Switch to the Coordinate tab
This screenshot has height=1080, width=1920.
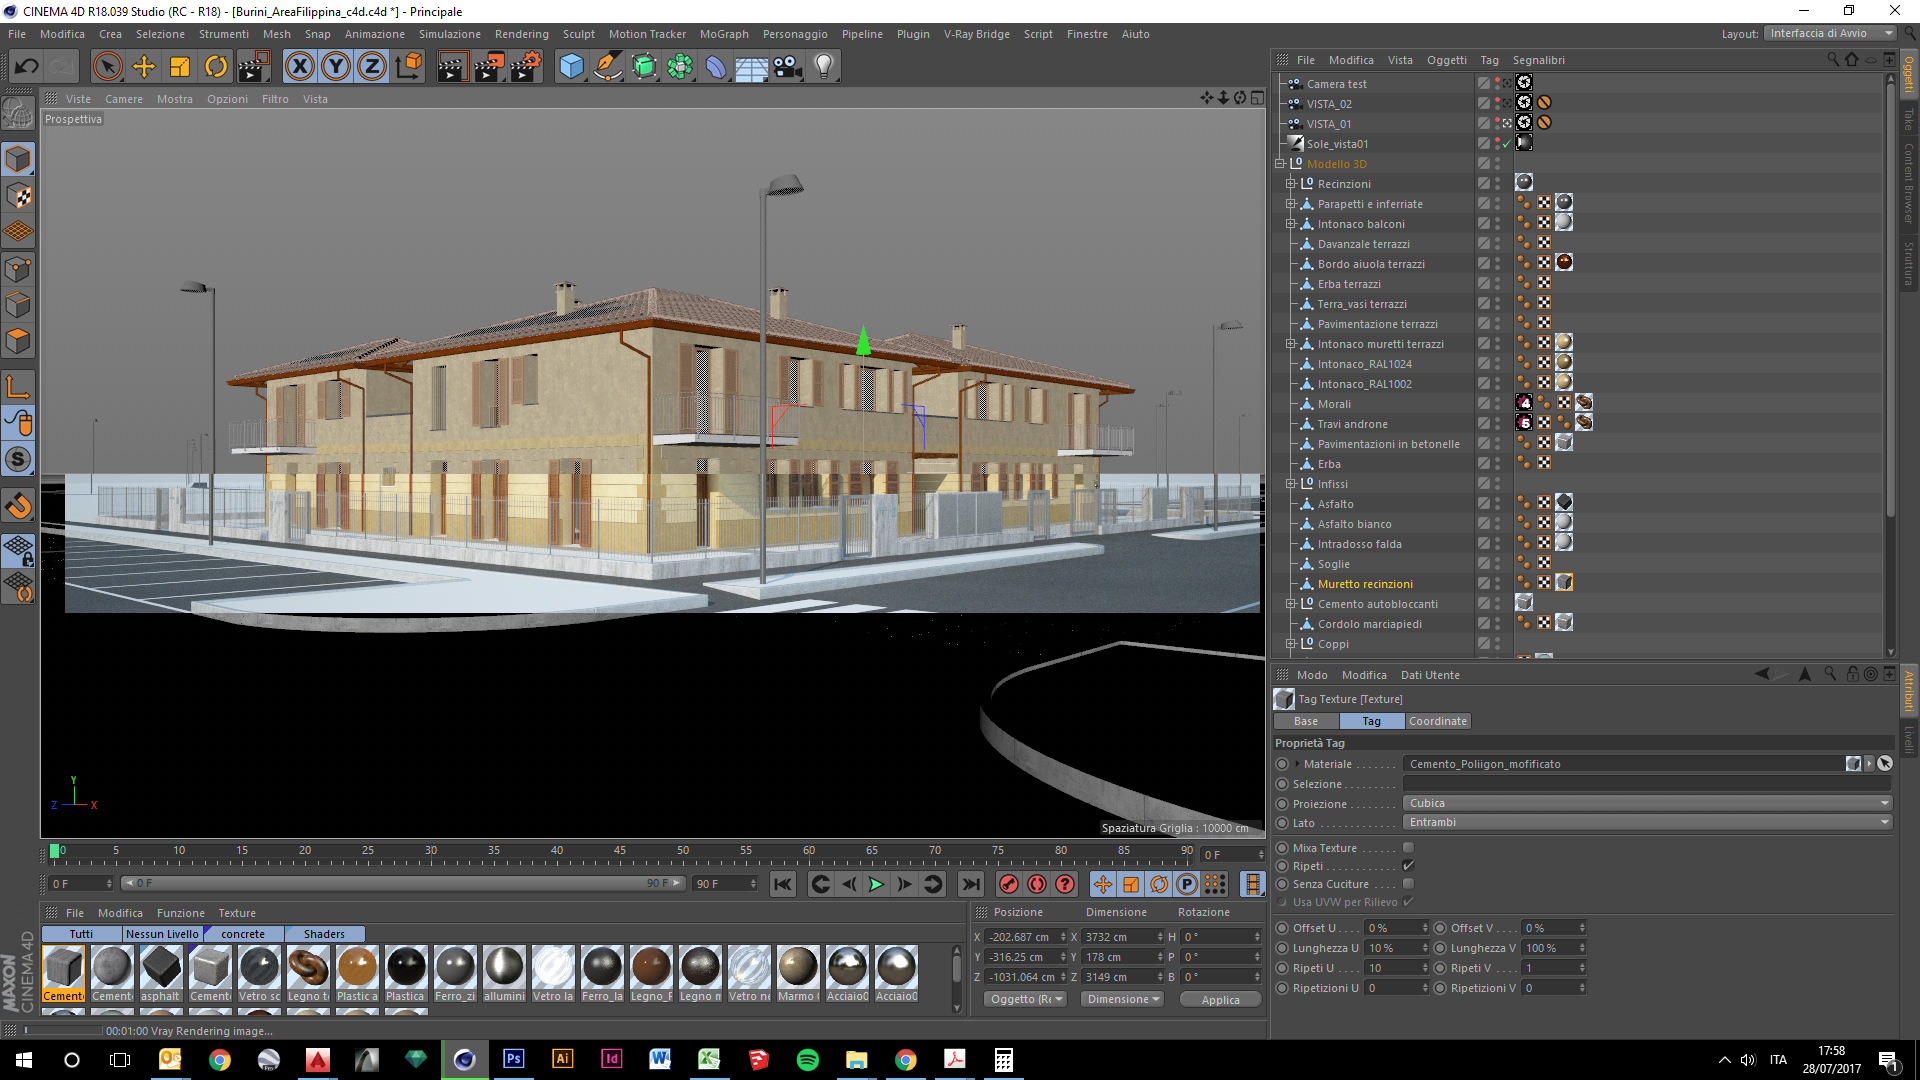(1437, 721)
